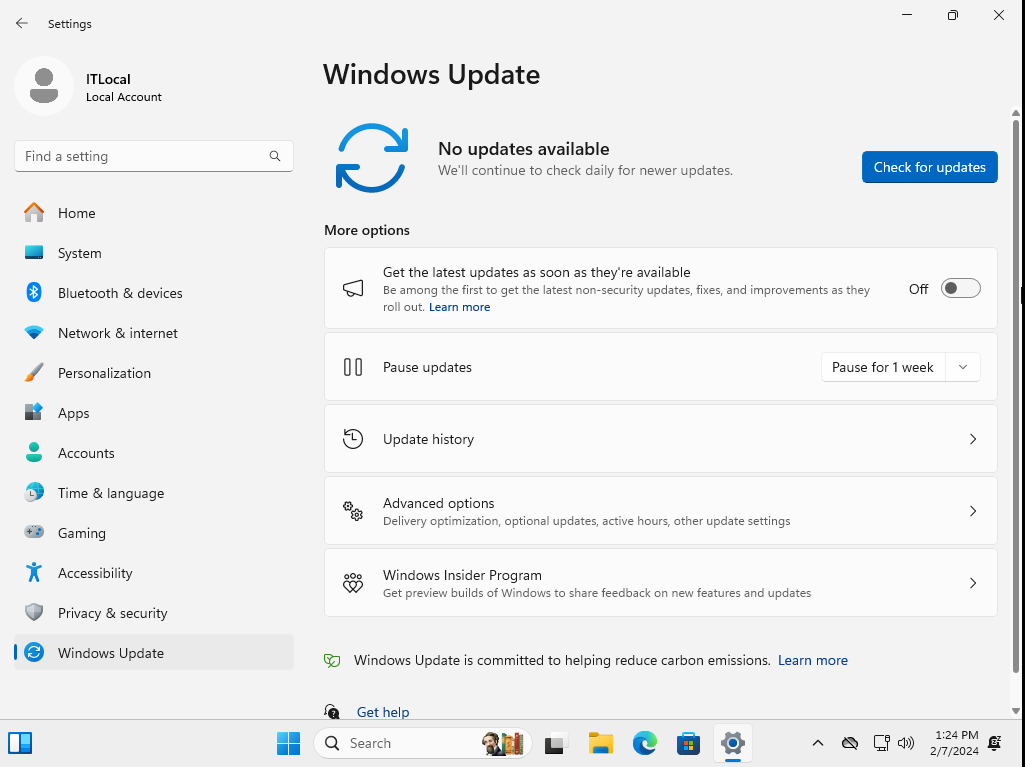The width and height of the screenshot is (1025, 767).
Task: Open Accounts settings page
Action: tap(154, 452)
